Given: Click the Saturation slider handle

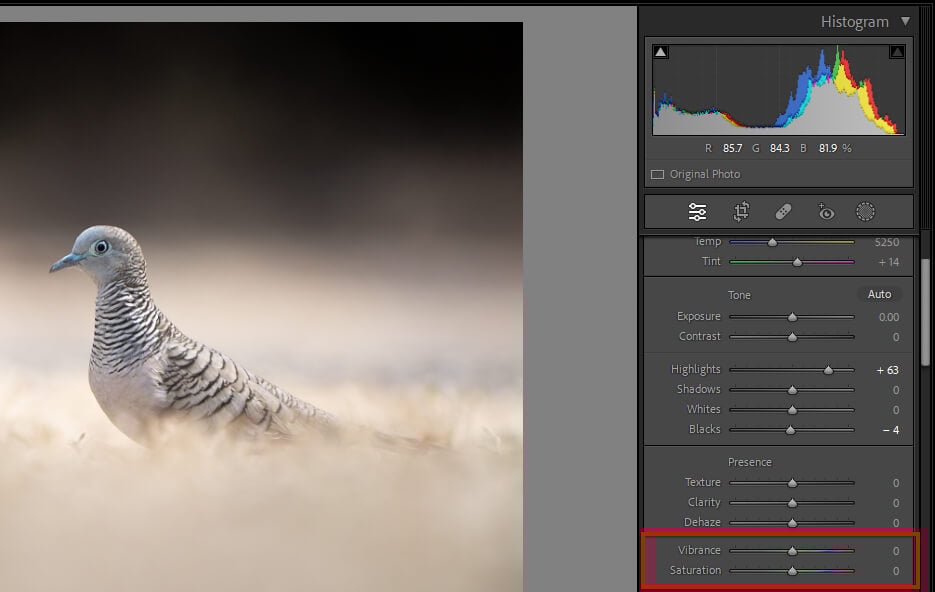Looking at the screenshot, I should (792, 571).
